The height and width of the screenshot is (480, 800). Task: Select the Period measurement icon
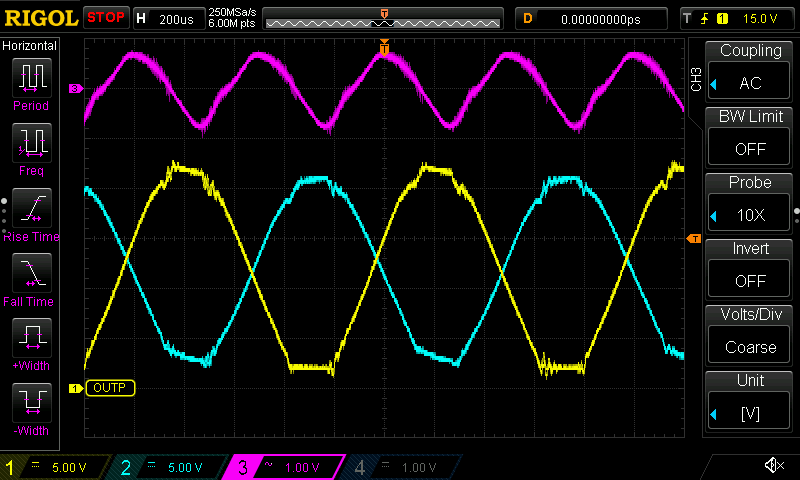(x=31, y=83)
